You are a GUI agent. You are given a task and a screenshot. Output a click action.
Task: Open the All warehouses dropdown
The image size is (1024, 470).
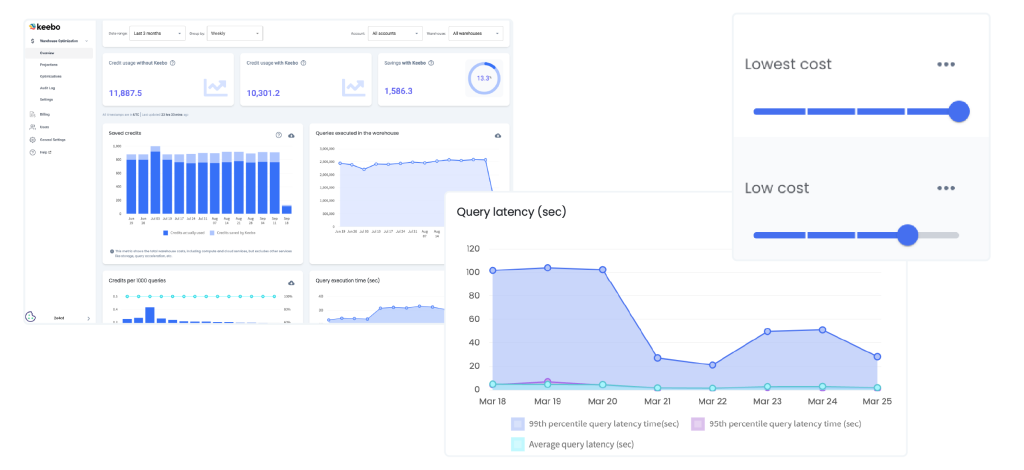pyautogui.click(x=477, y=33)
